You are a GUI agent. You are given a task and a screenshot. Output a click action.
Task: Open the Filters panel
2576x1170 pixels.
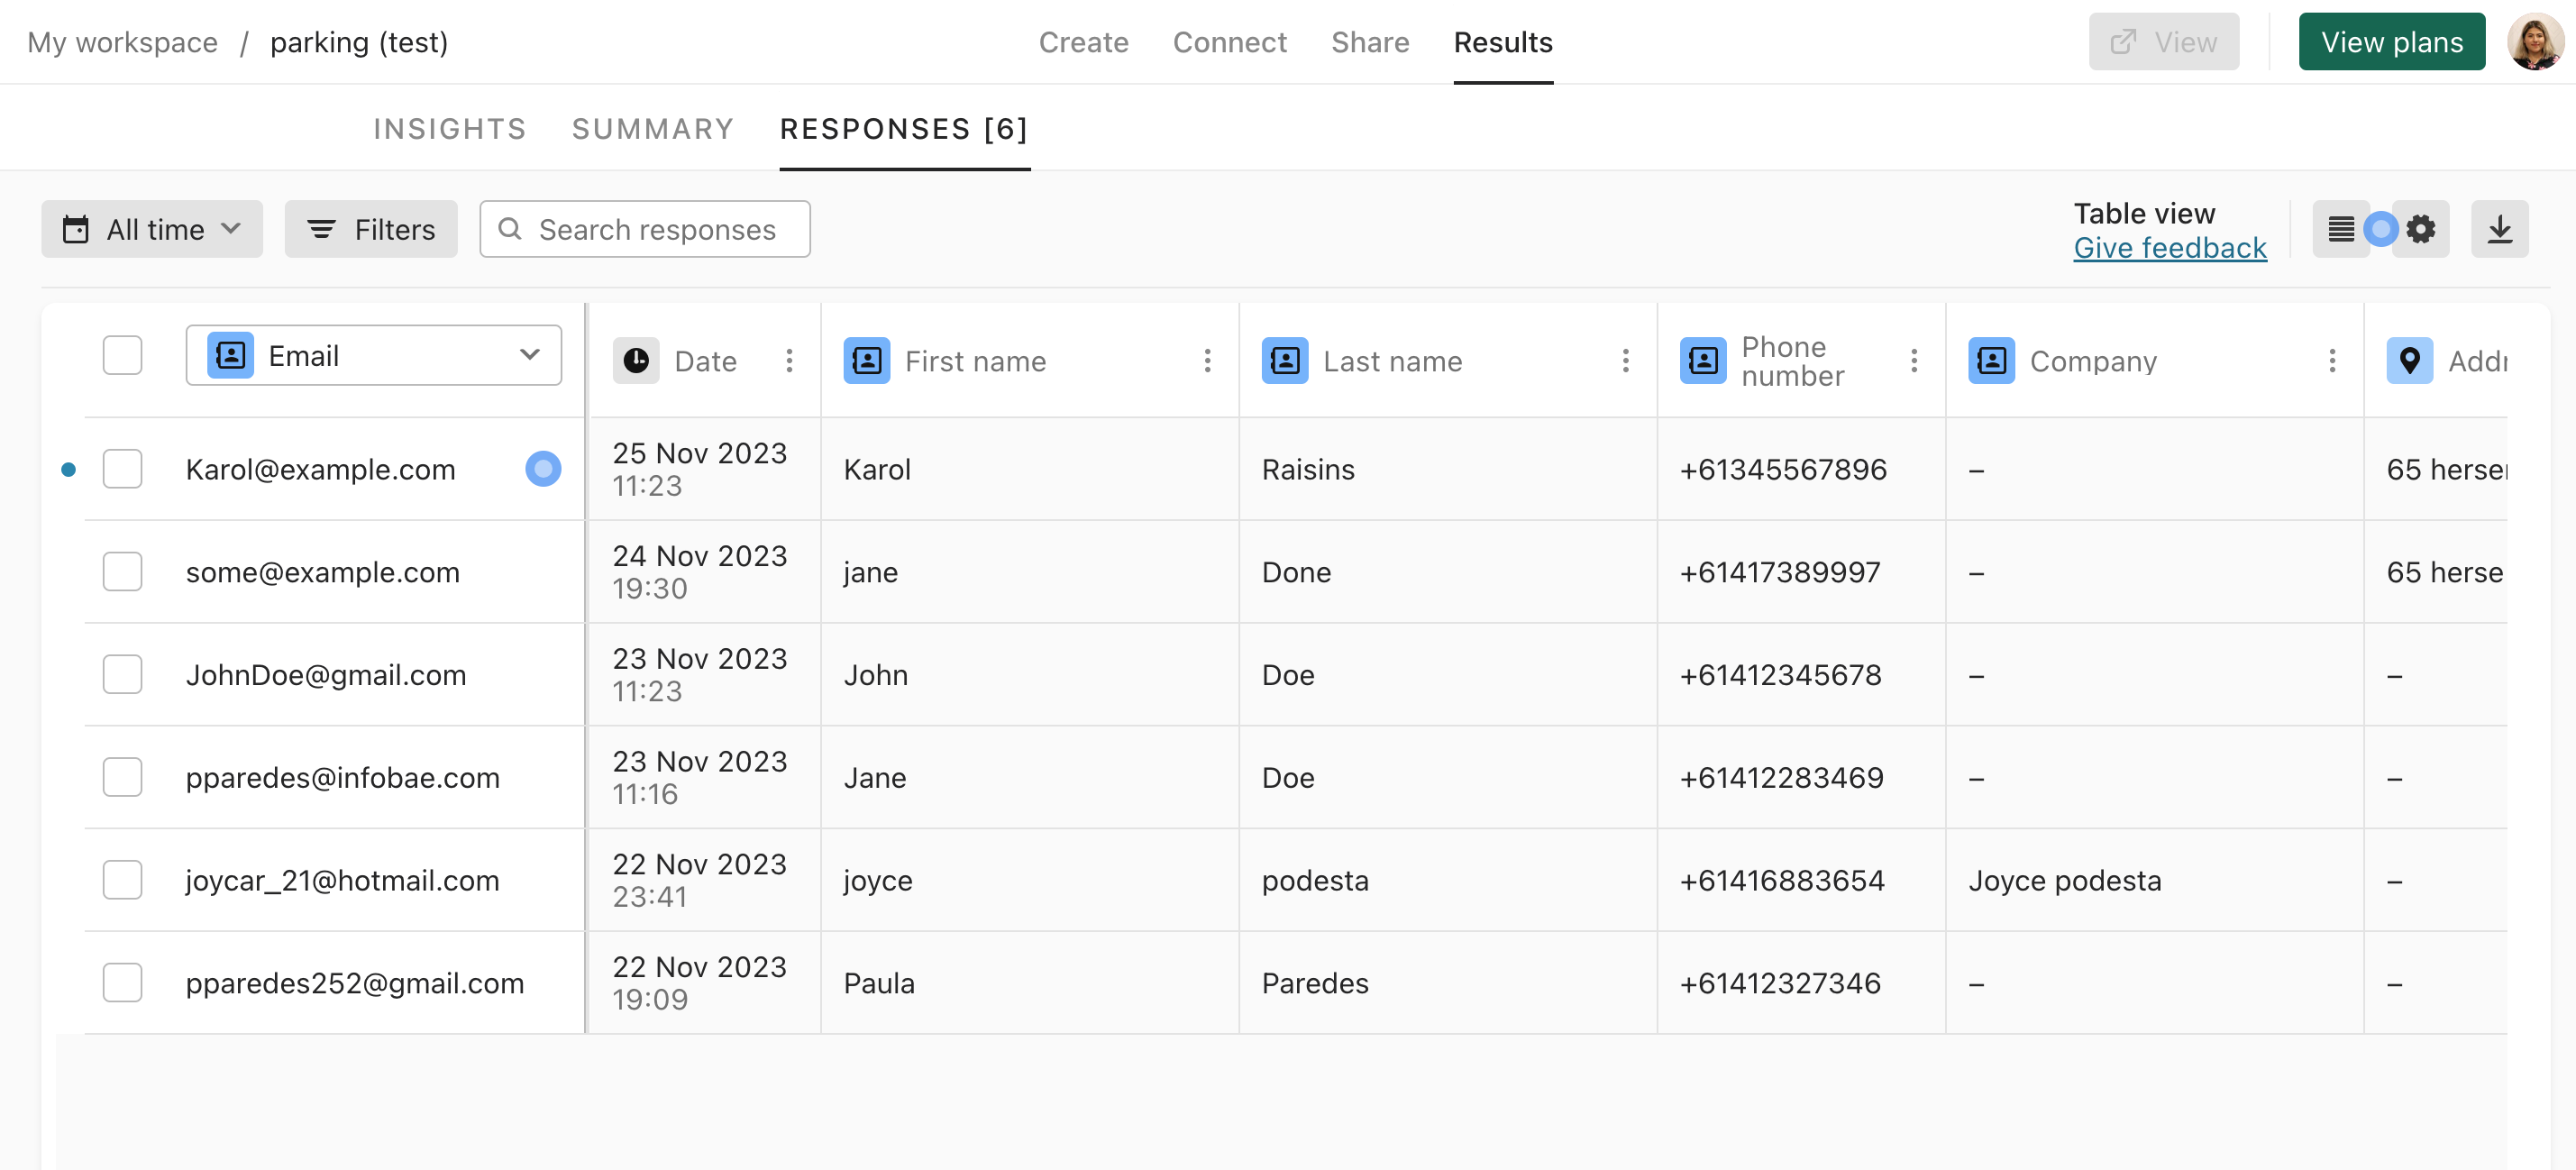(x=371, y=229)
